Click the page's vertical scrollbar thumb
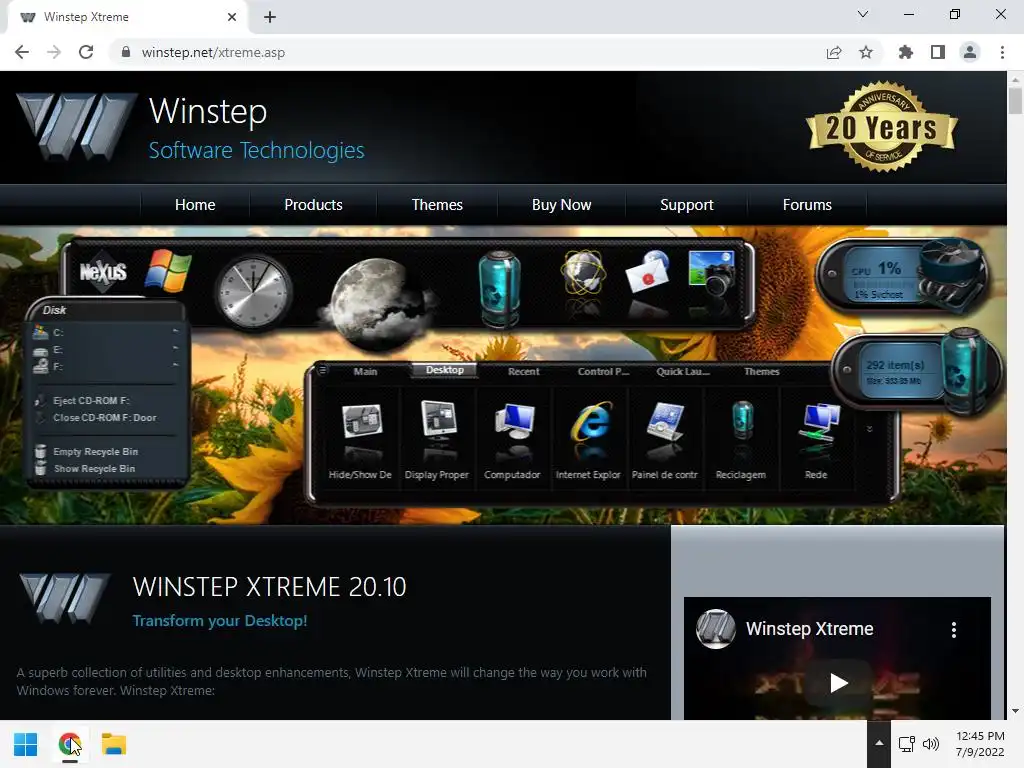1024x768 pixels. coord(1015,101)
